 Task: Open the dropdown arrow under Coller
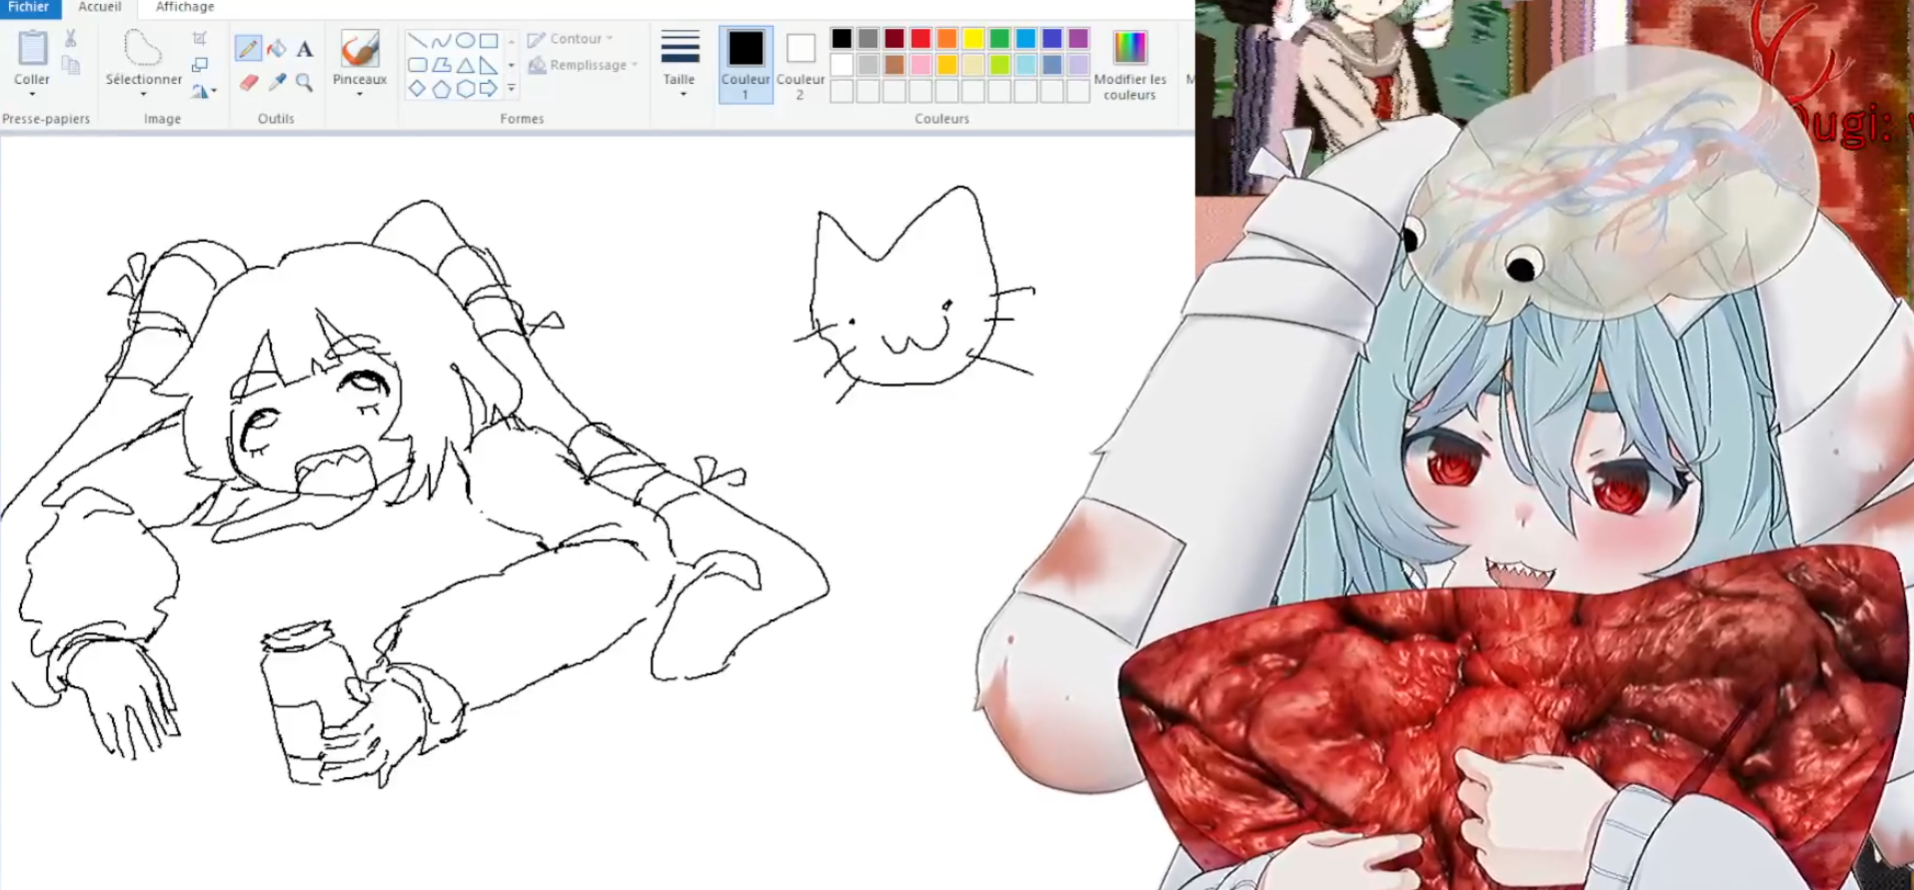coord(32,95)
